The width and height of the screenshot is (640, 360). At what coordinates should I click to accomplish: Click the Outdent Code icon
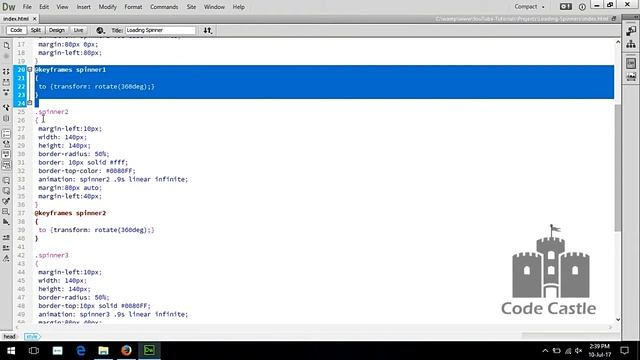tap(6, 248)
